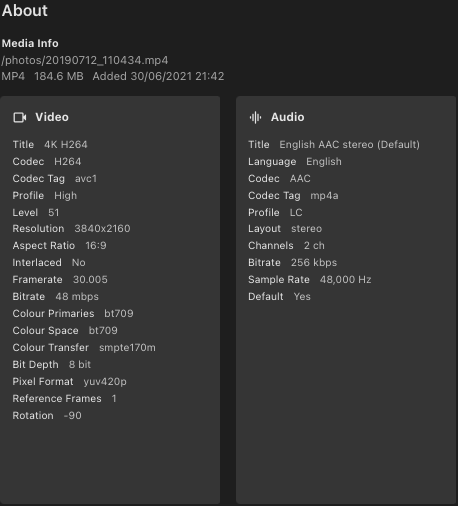Click the About heading

point(25,10)
